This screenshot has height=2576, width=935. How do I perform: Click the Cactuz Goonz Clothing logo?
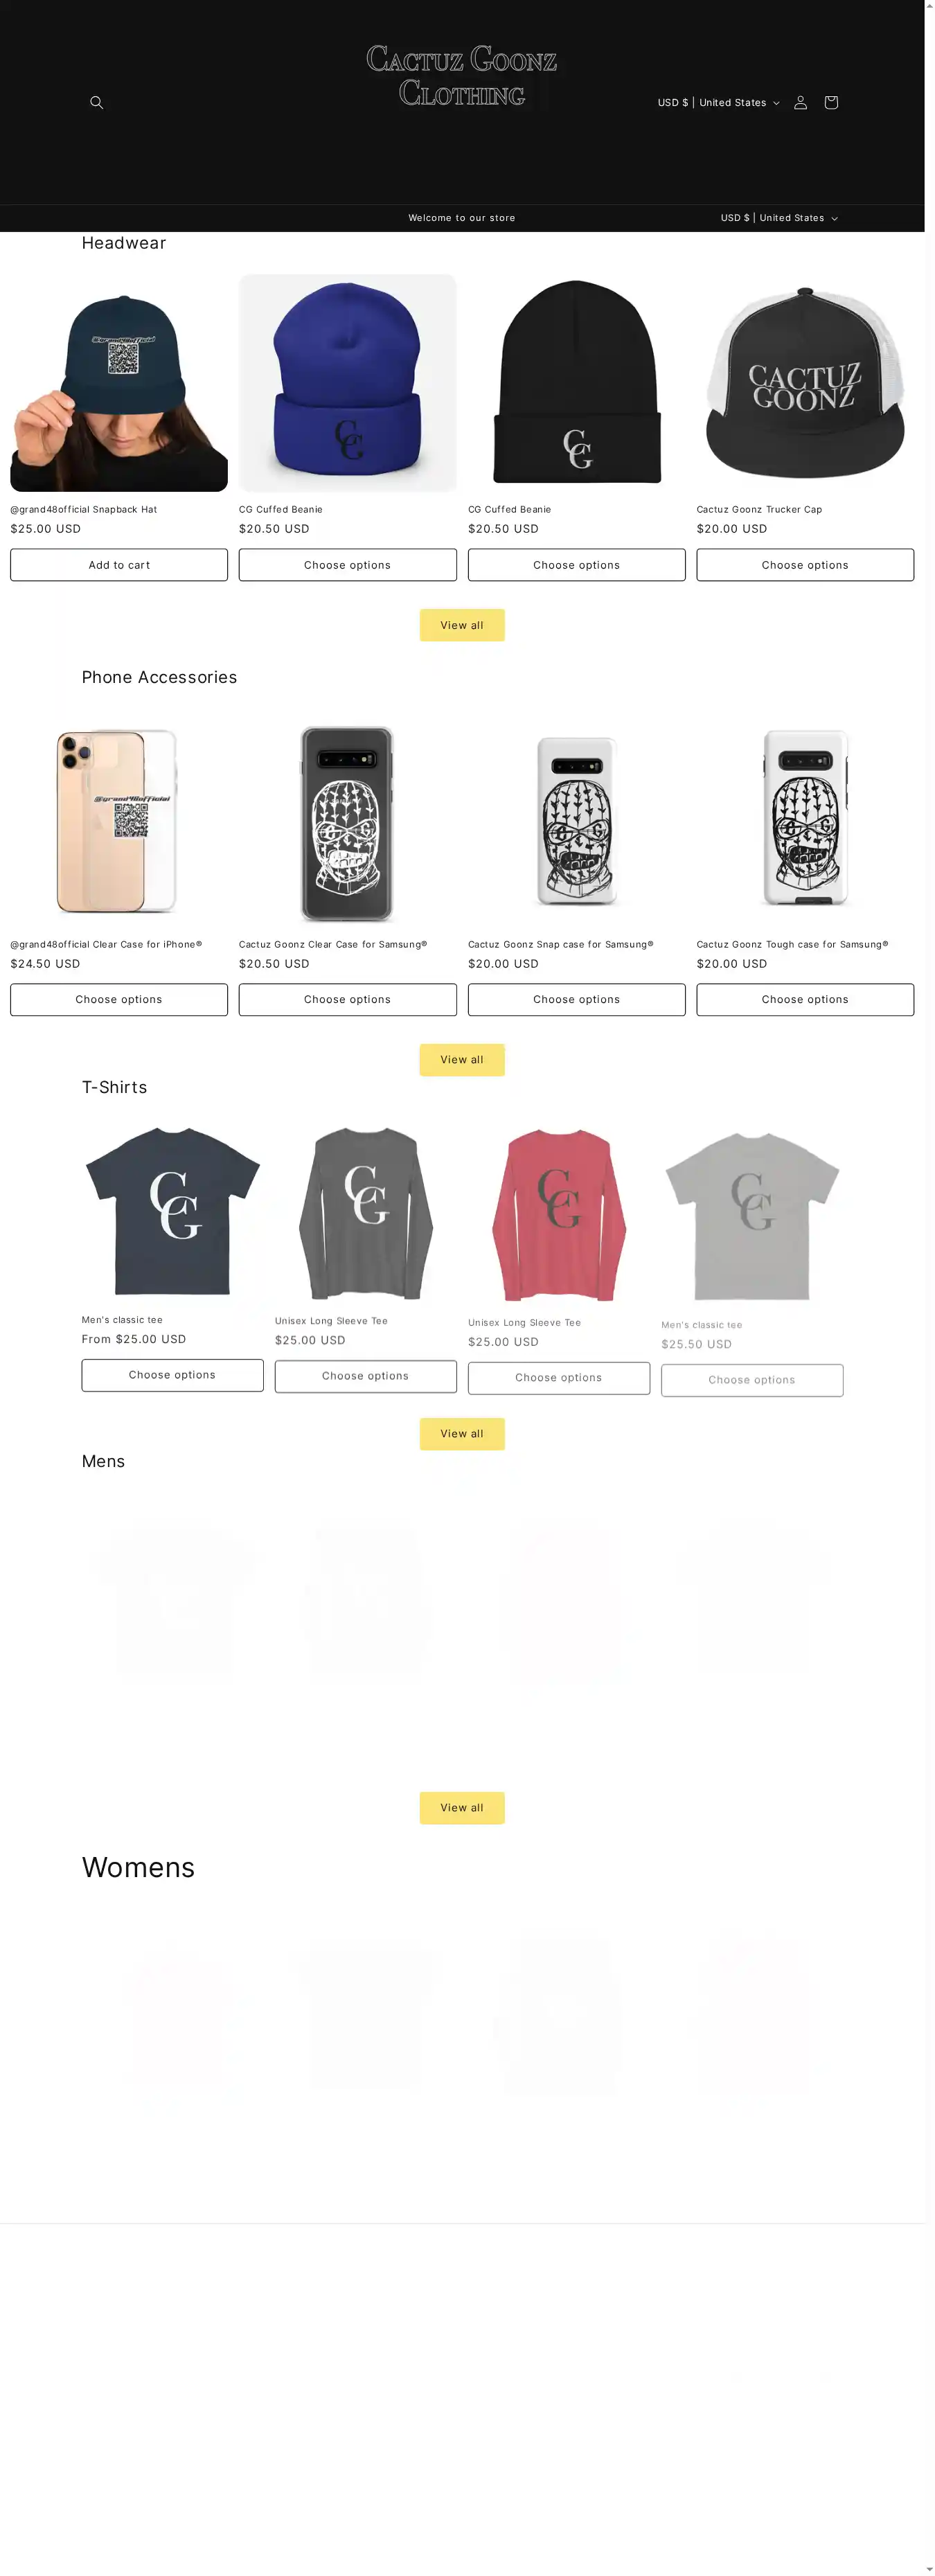point(461,75)
